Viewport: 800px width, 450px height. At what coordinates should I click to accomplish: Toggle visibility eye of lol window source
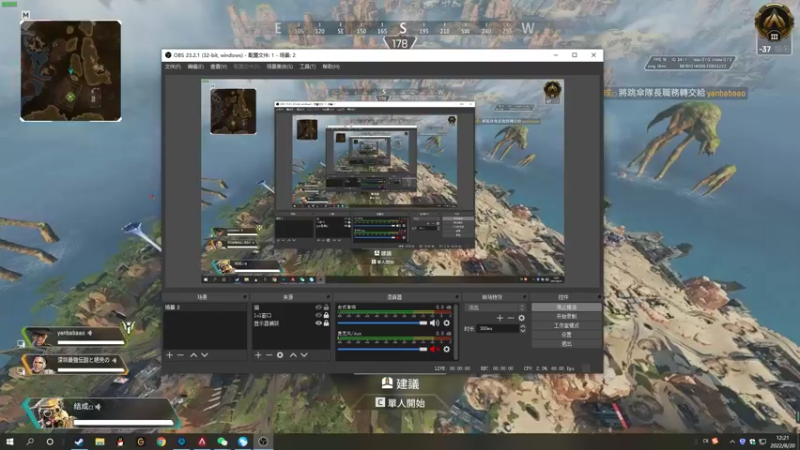(x=318, y=315)
